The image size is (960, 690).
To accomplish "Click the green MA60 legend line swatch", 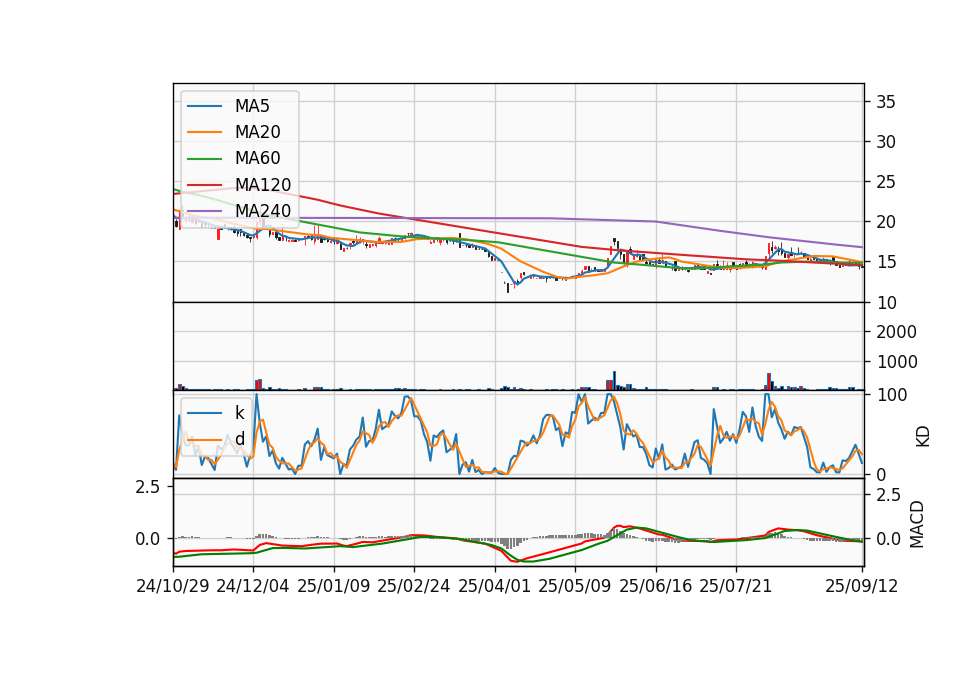I will click(x=204, y=159).
